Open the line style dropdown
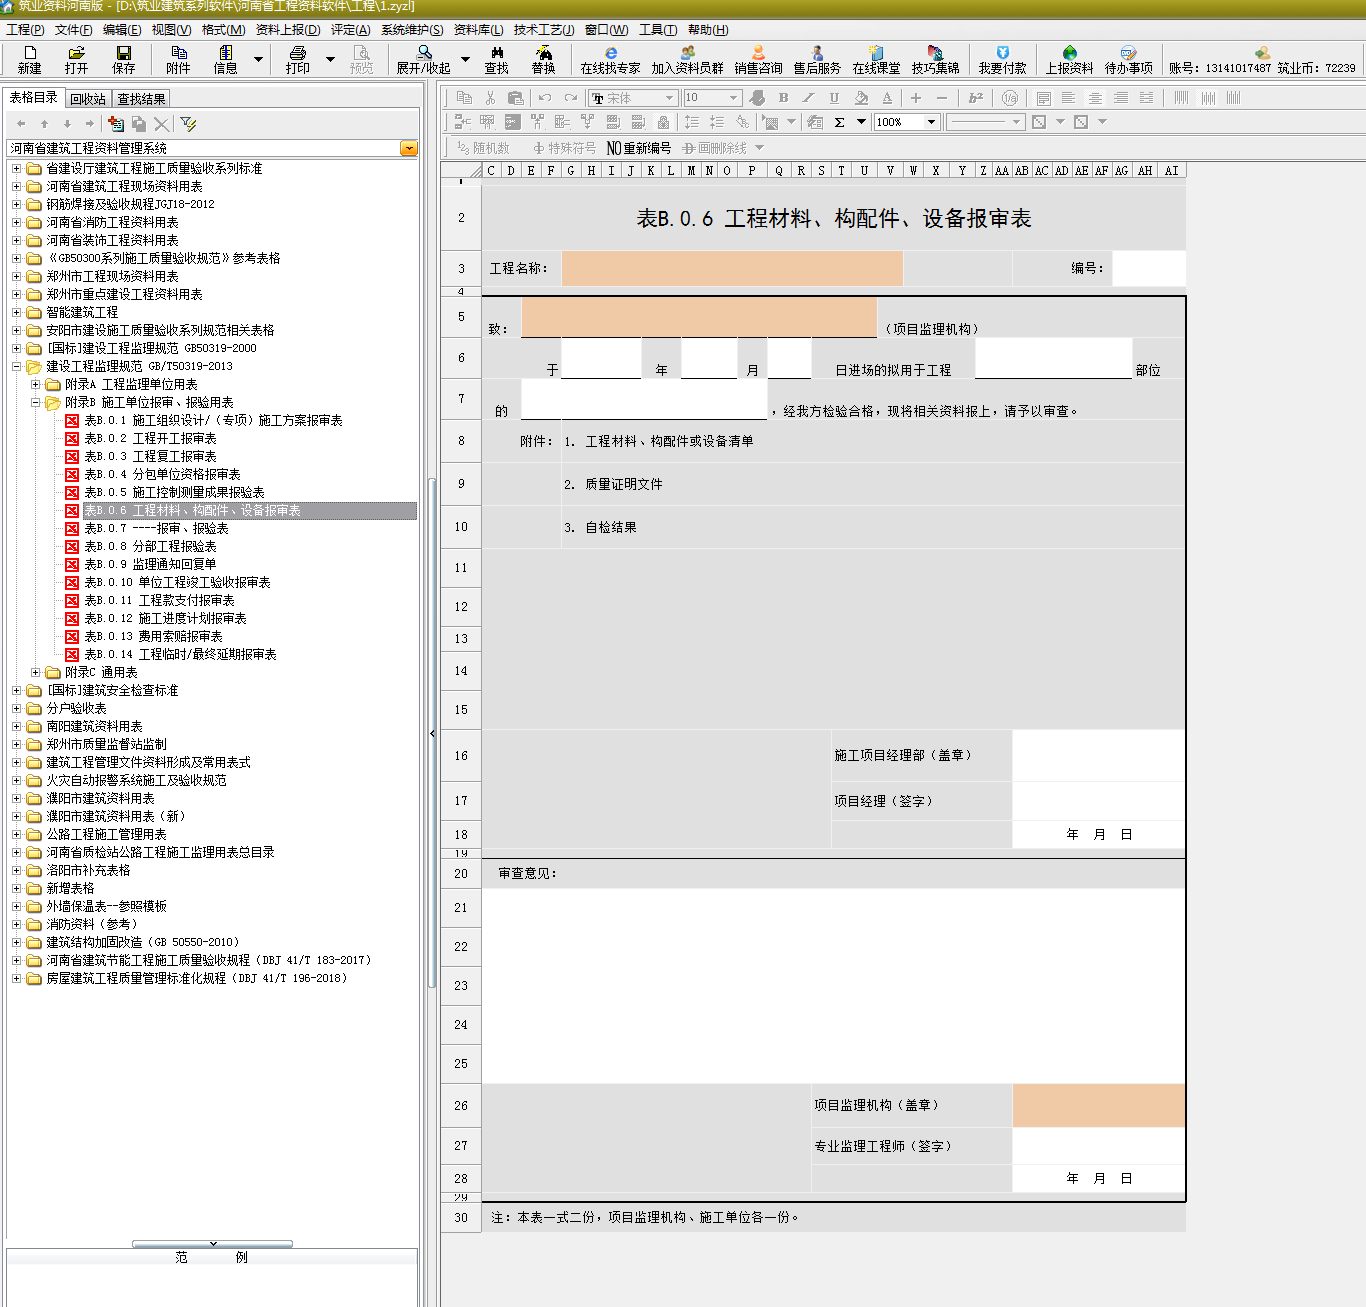1366x1307 pixels. click(x=1016, y=122)
